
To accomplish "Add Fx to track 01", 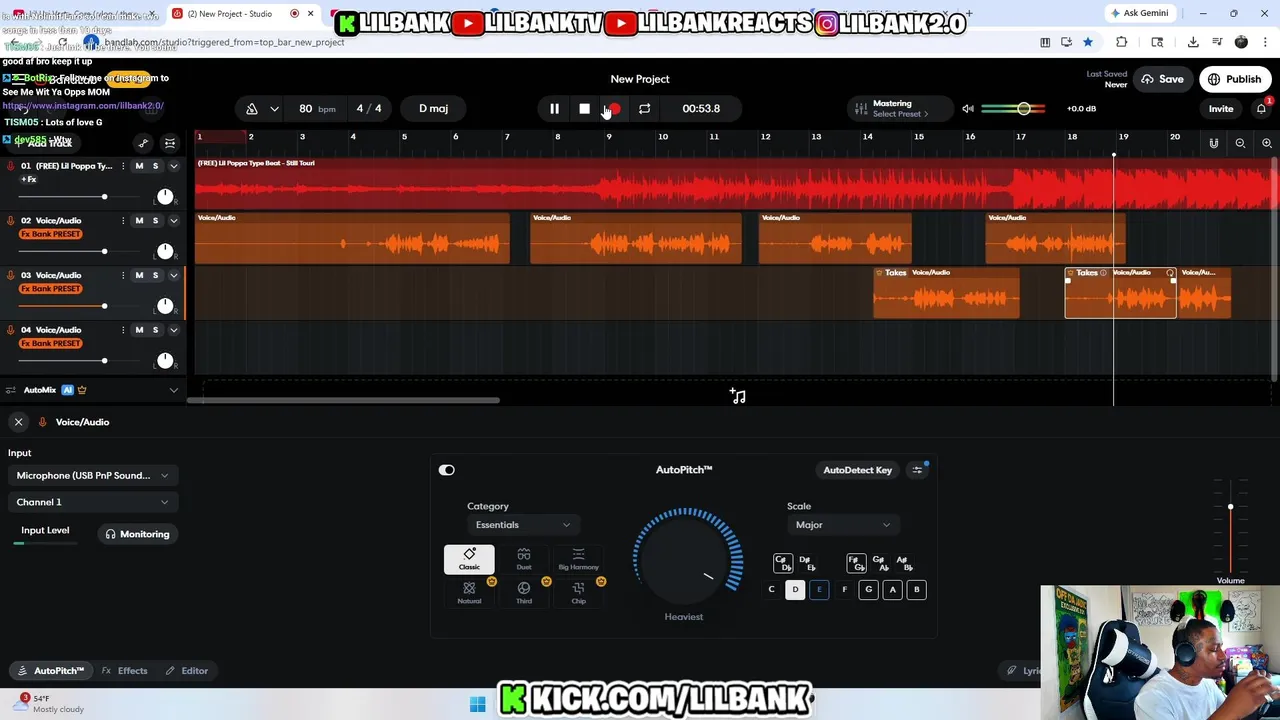I will click(x=29, y=179).
